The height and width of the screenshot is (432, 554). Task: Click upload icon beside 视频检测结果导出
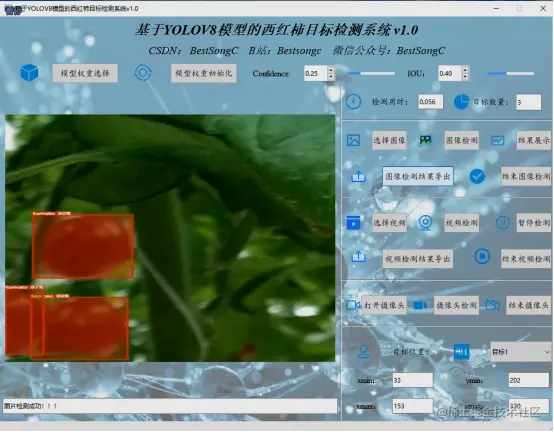[358, 256]
